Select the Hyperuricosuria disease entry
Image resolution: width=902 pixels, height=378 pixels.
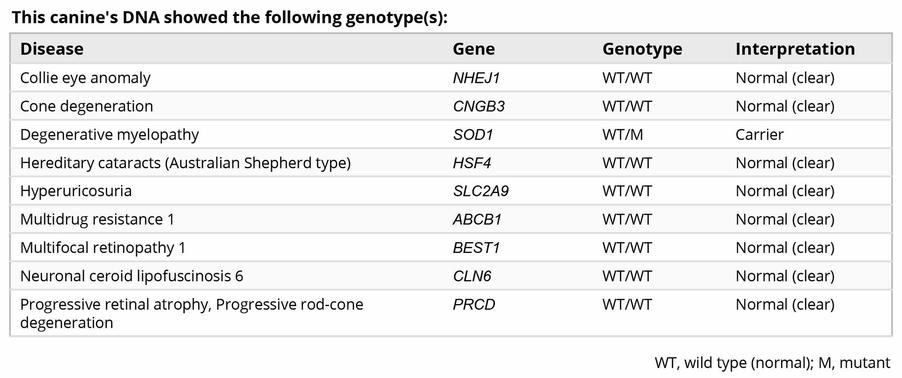point(76,191)
